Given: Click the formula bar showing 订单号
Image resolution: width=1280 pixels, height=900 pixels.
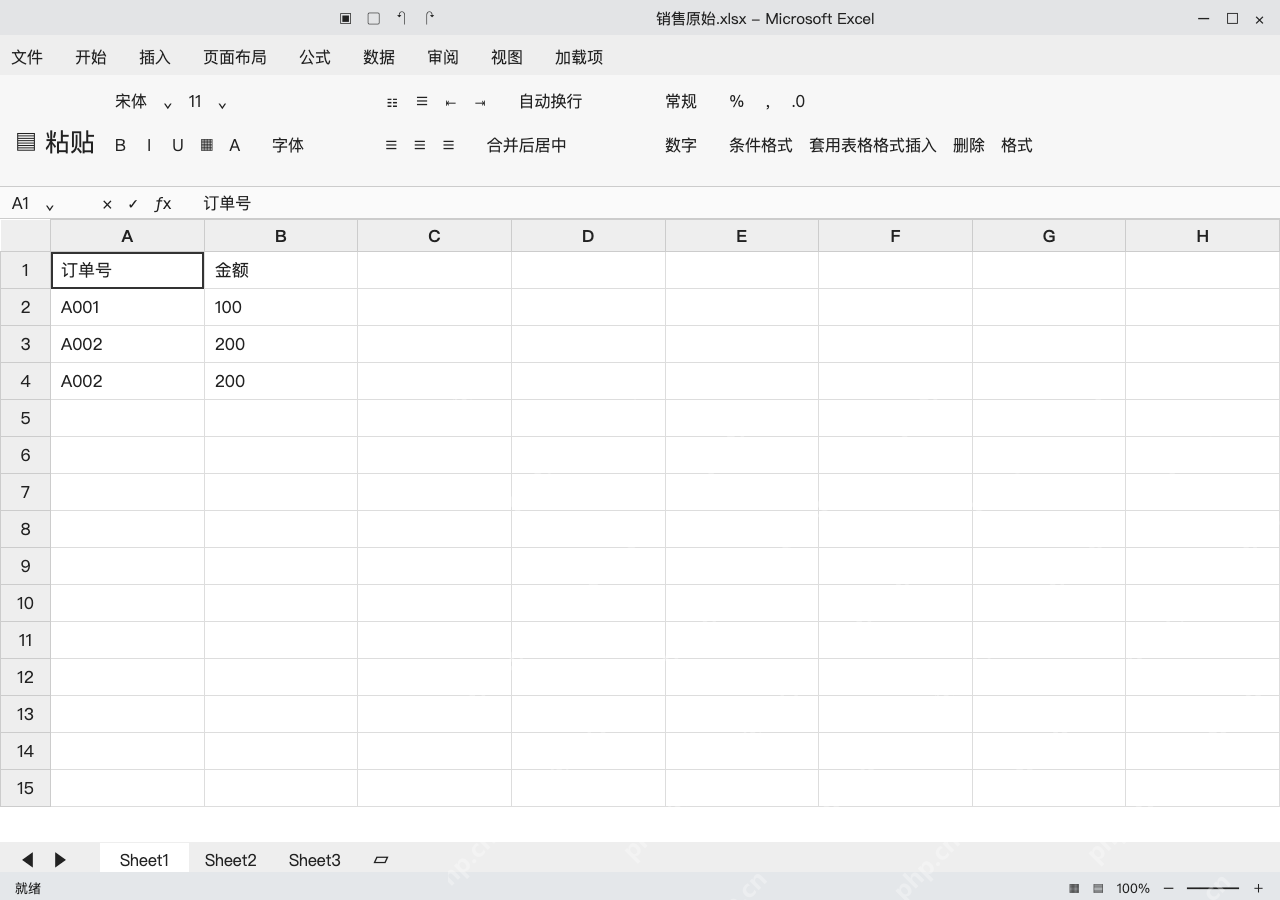Looking at the screenshot, I should pyautogui.click(x=735, y=203).
